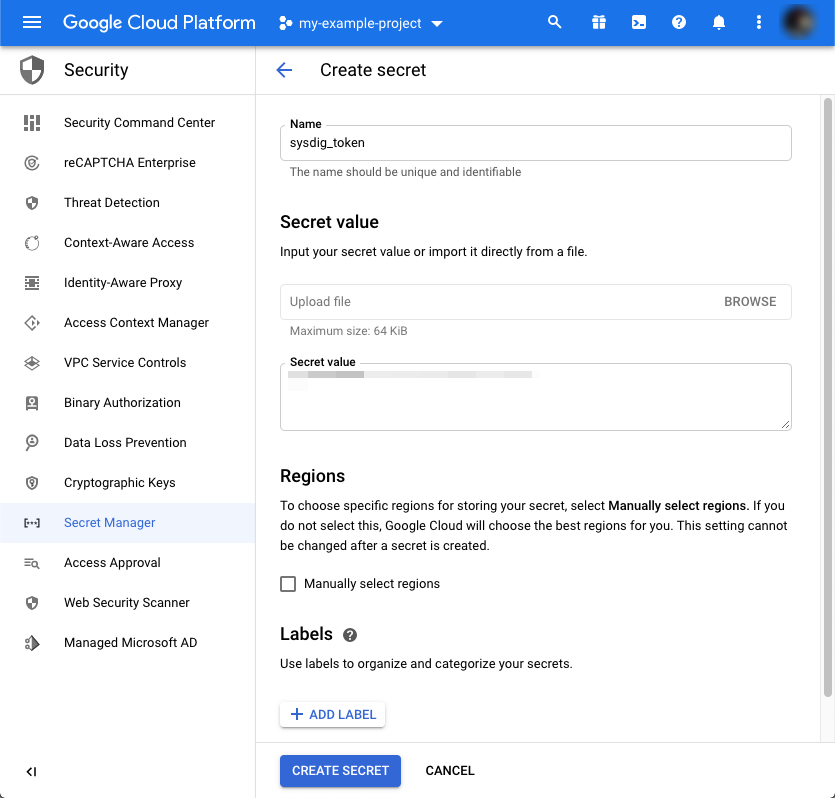Screen dimensions: 835x798
Task: Click the user account avatar
Action: pyautogui.click(x=799, y=22)
